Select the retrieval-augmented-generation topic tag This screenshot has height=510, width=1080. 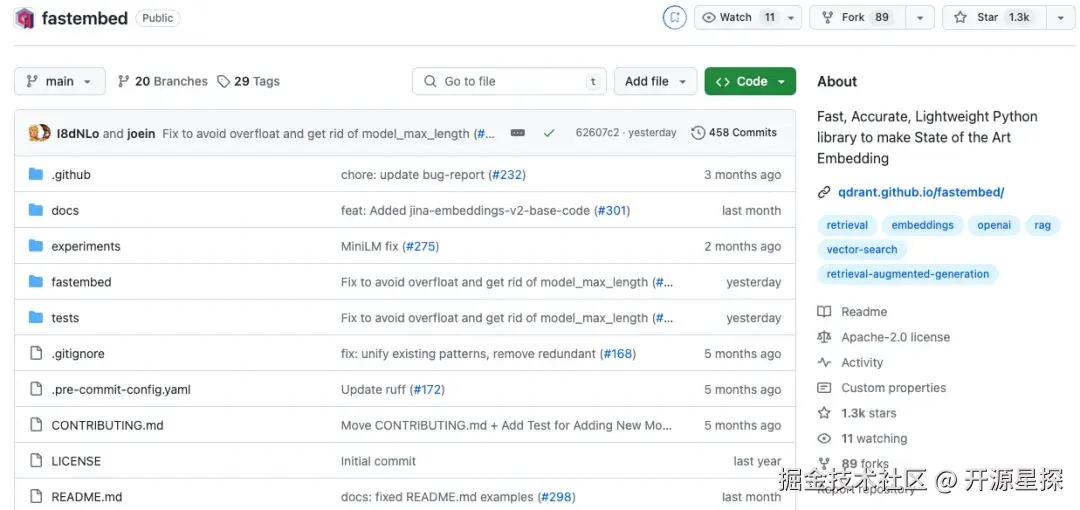coord(908,274)
